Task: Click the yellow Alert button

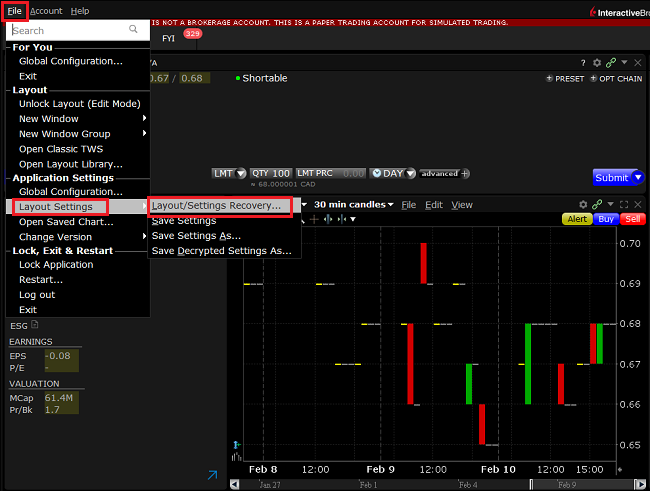Action: tap(577, 219)
